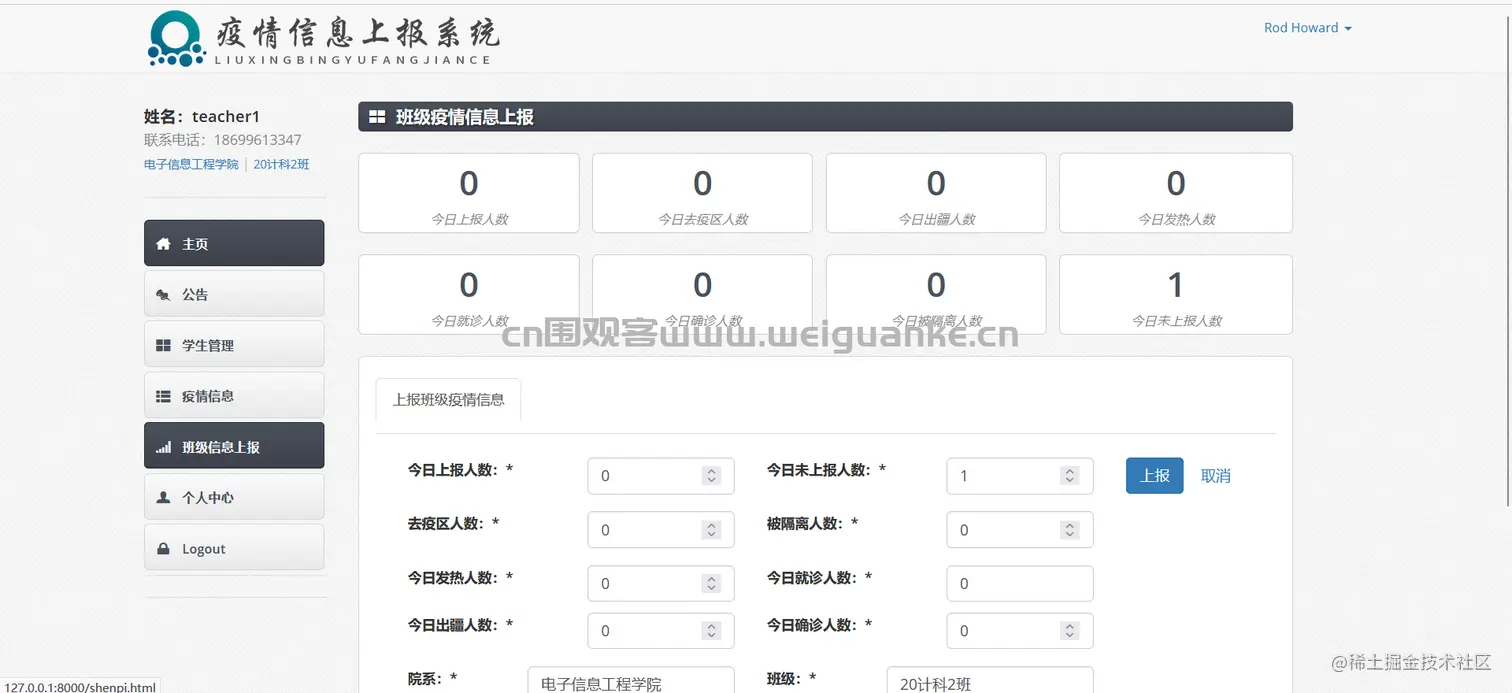Focus the 去疫区人数 input field
1512x693 pixels.
tap(661, 530)
